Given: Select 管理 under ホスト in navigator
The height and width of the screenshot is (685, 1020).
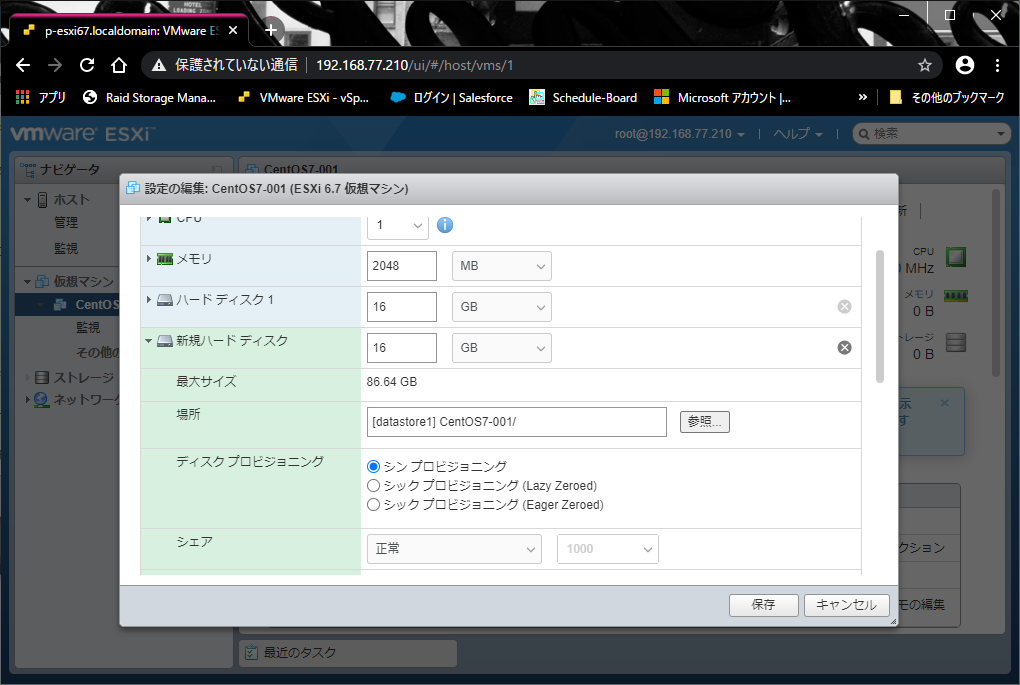Looking at the screenshot, I should [66, 222].
